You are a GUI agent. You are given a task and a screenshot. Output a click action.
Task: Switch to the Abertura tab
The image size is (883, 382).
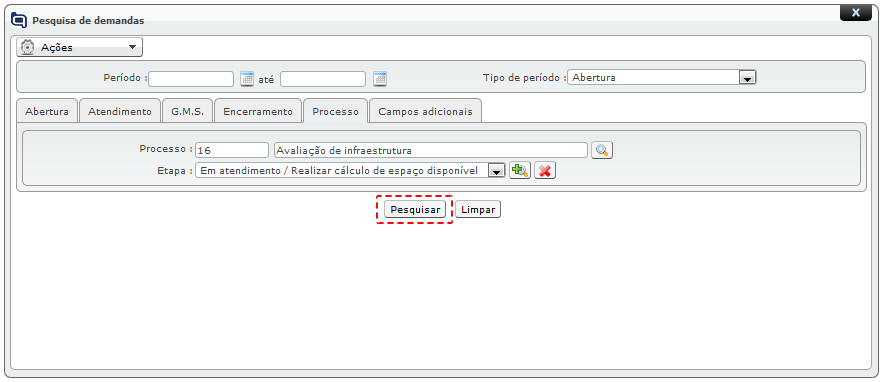click(x=47, y=111)
